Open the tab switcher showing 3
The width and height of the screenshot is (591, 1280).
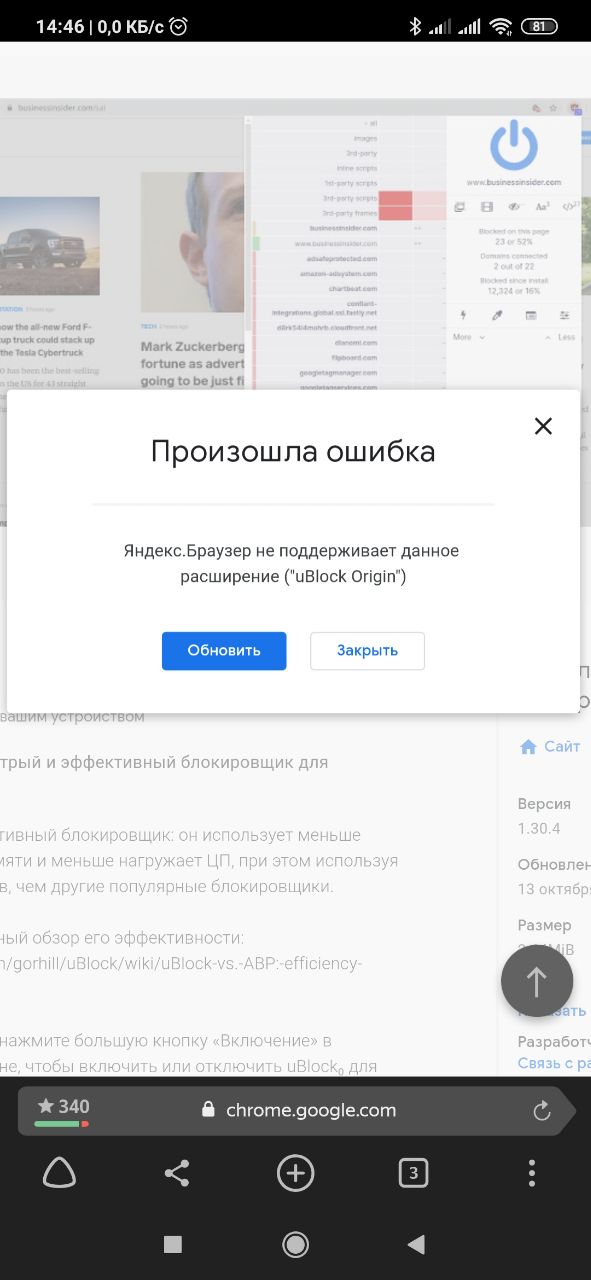413,1173
